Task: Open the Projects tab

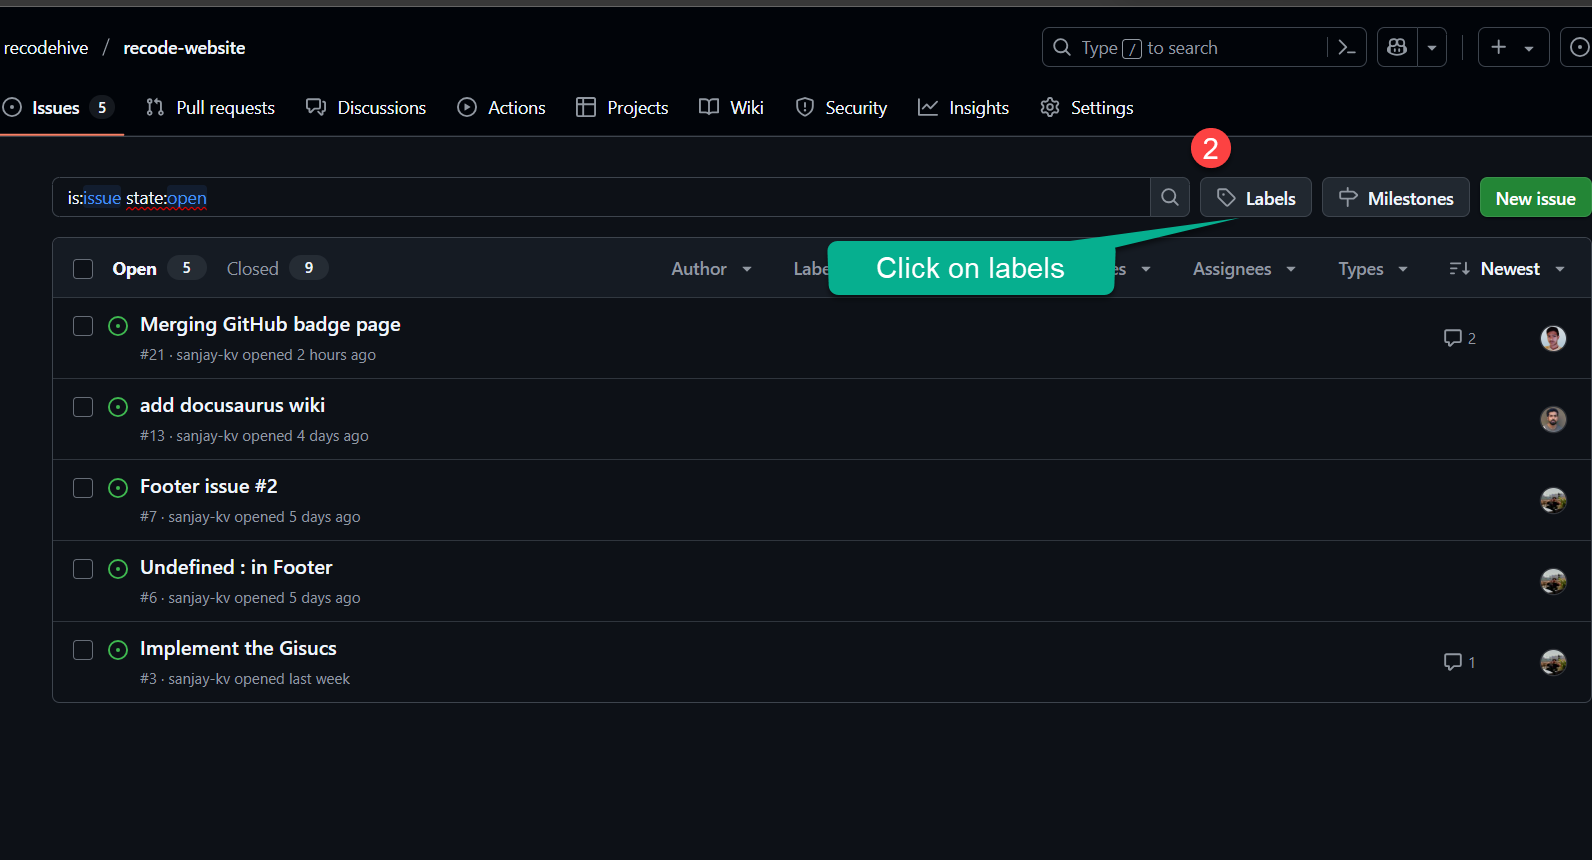Action: pyautogui.click(x=622, y=107)
